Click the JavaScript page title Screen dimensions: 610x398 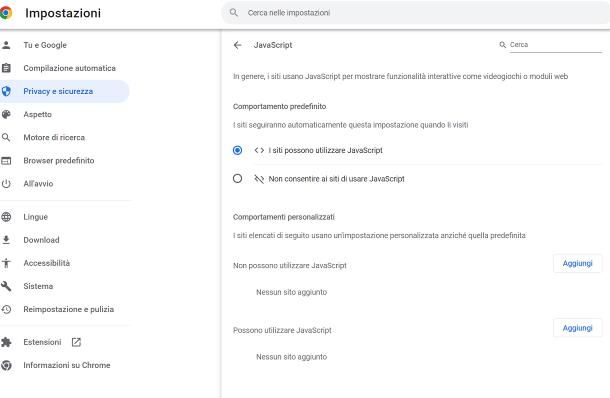click(273, 45)
